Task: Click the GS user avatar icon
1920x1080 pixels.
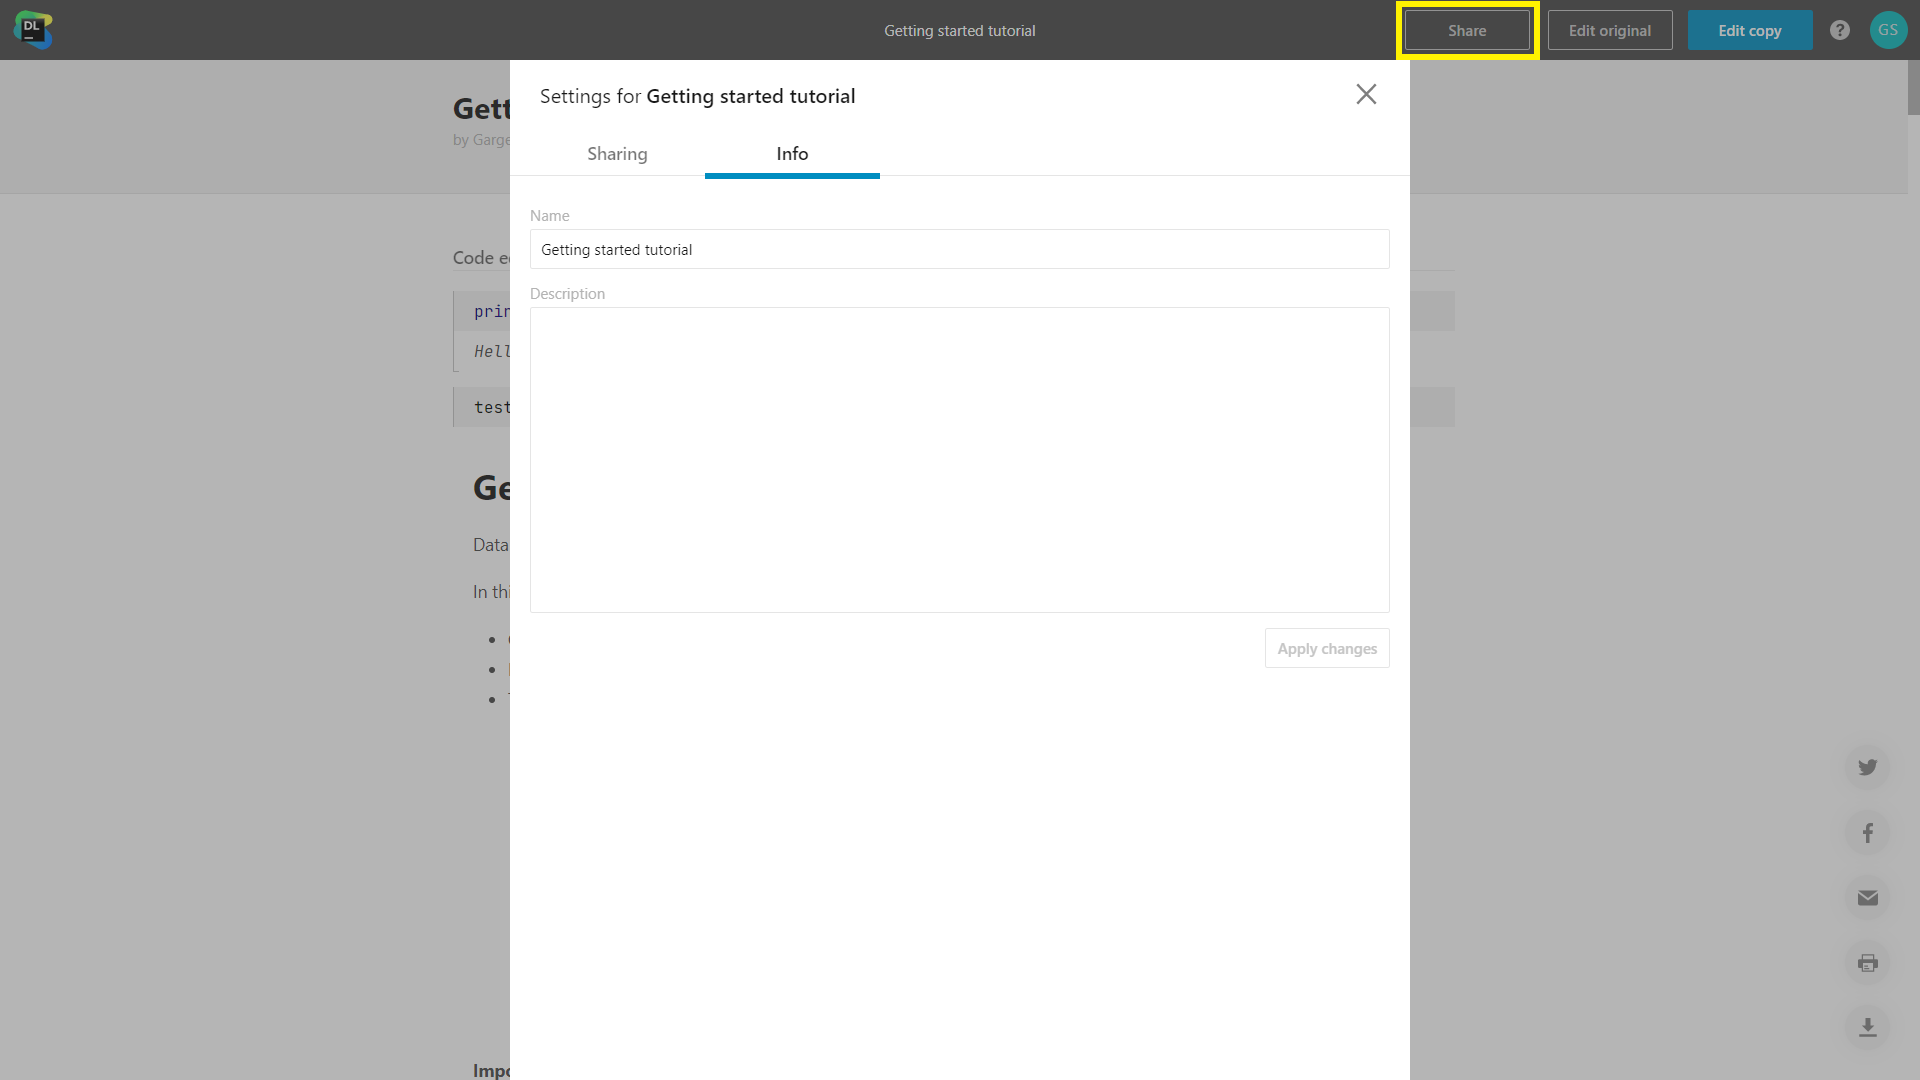Action: pyautogui.click(x=1888, y=30)
